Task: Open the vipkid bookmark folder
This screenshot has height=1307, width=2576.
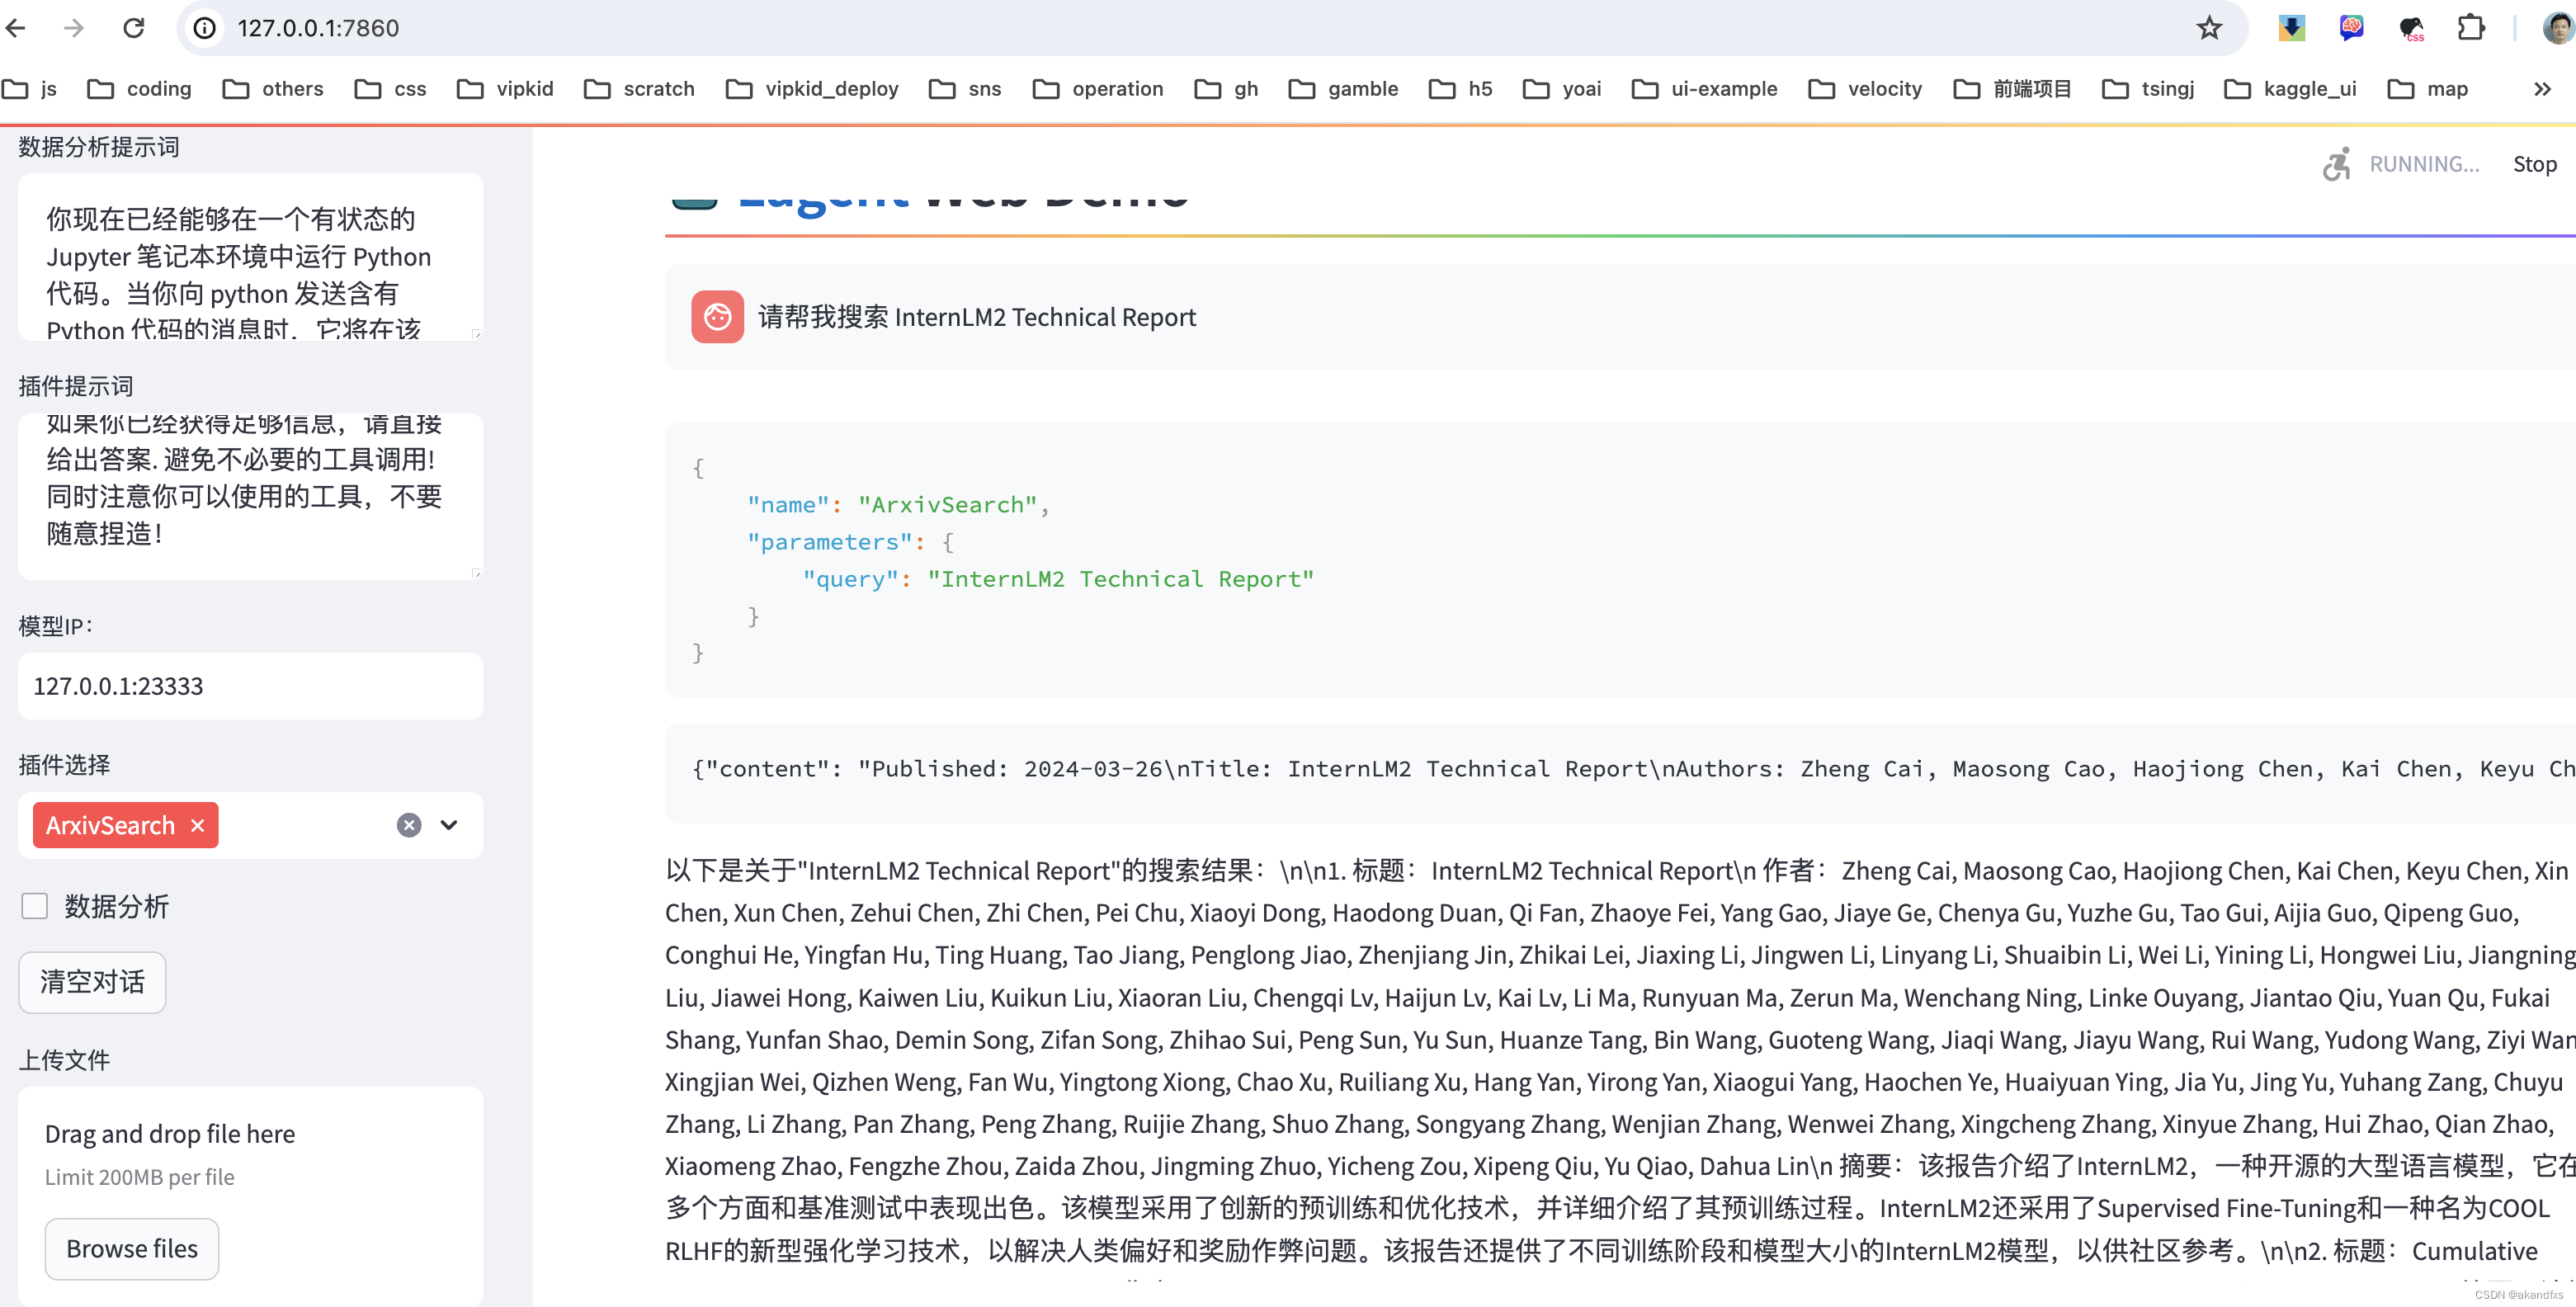Action: point(505,89)
